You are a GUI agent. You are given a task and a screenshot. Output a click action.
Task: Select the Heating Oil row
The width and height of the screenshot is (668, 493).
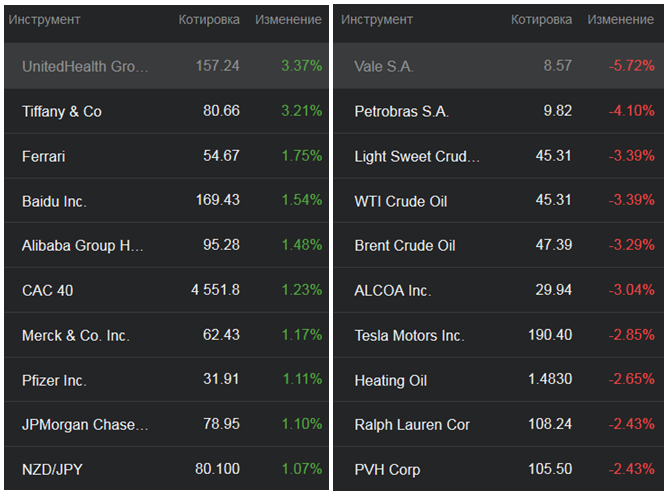coord(391,380)
